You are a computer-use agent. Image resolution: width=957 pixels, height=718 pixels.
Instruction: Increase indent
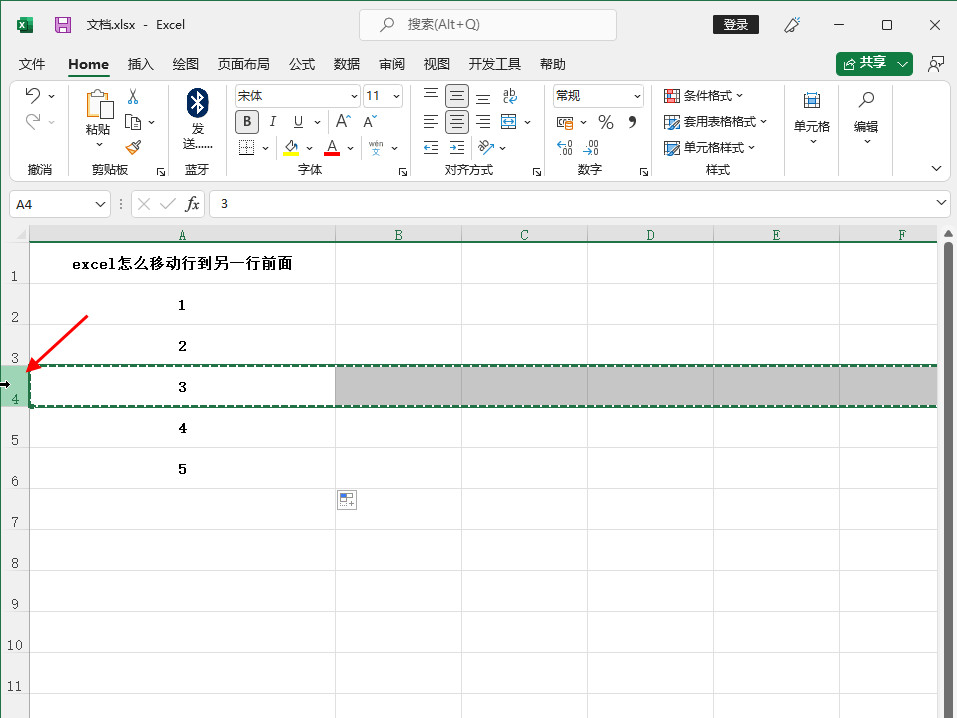coord(457,148)
